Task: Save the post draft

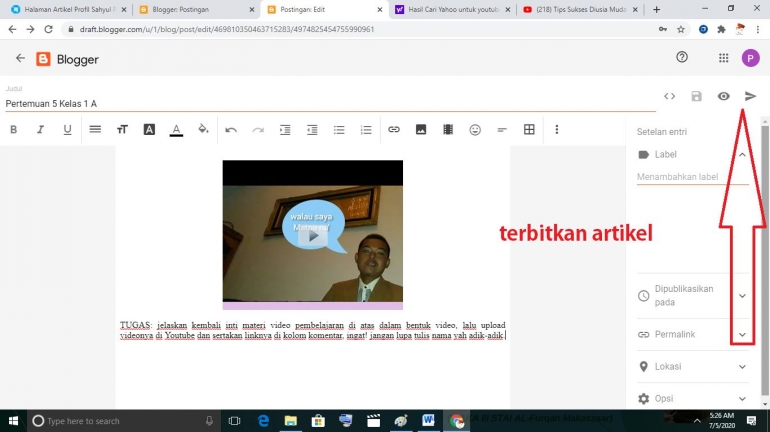Action: [x=696, y=96]
